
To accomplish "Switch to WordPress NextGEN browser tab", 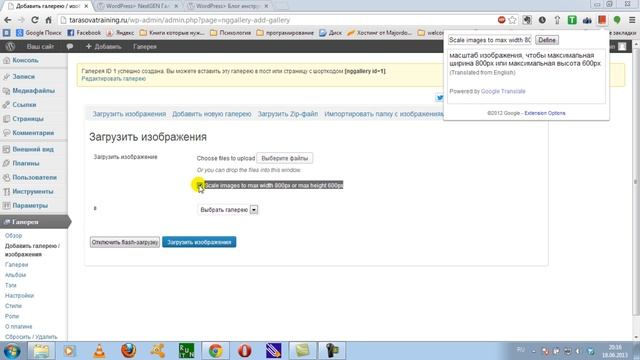I will [x=138, y=6].
